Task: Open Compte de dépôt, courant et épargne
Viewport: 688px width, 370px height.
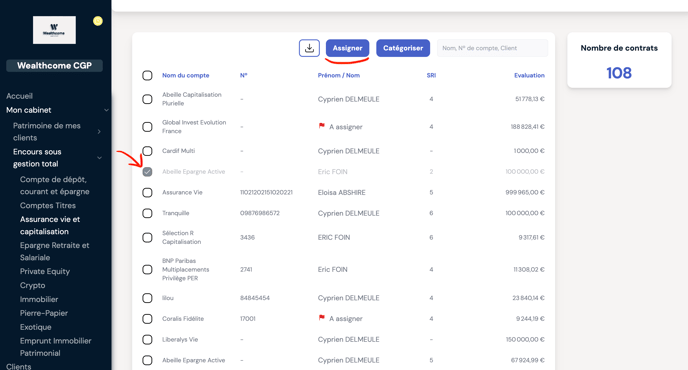Action: 54,186
